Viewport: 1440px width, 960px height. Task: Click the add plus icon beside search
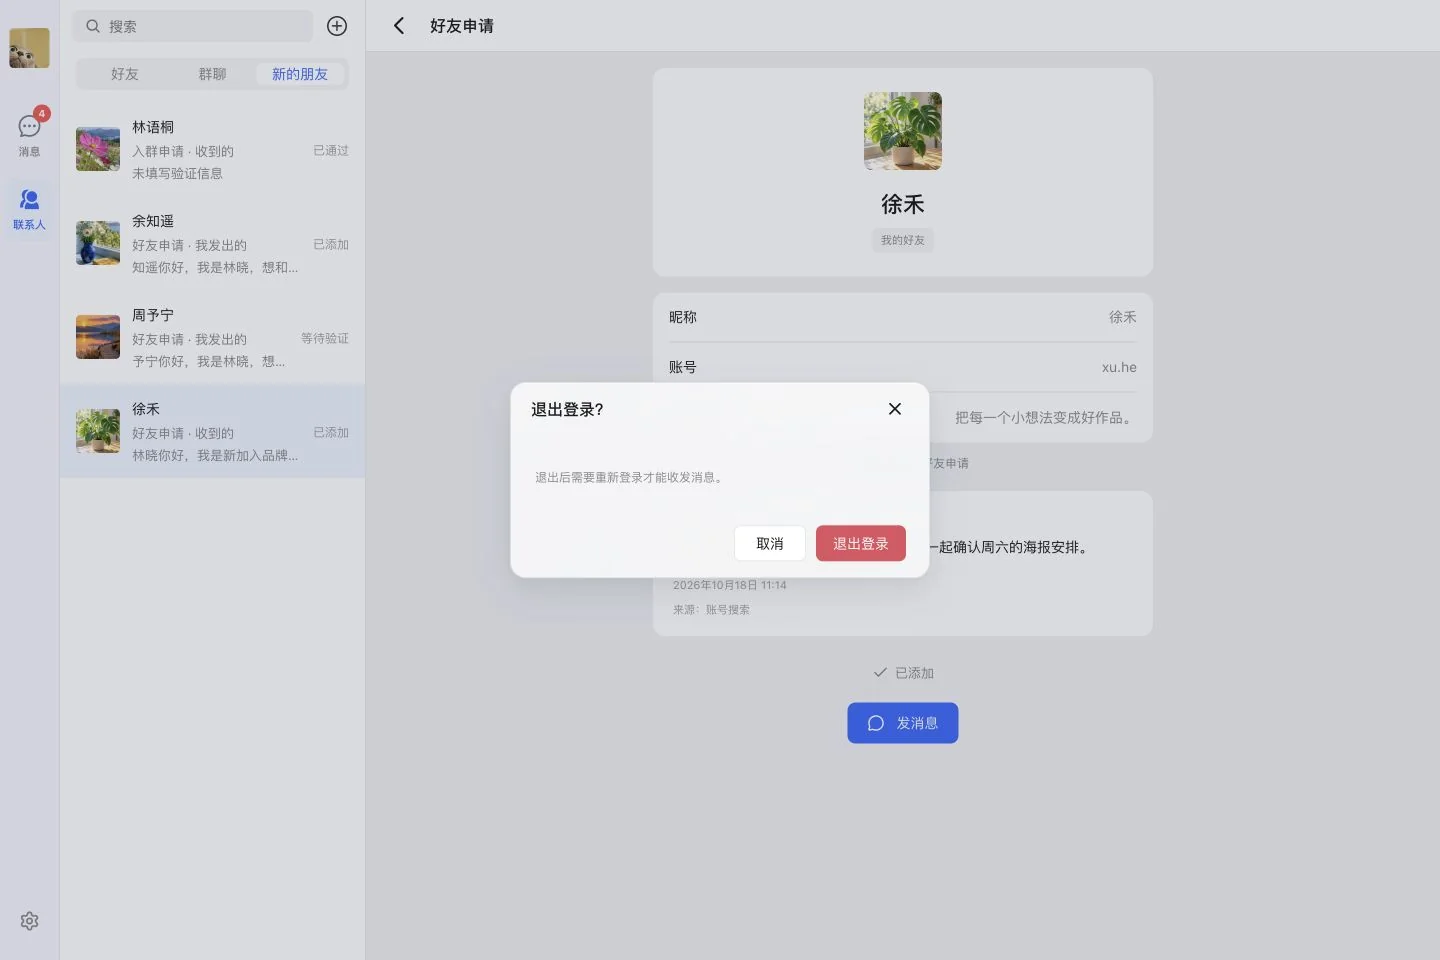pos(337,26)
